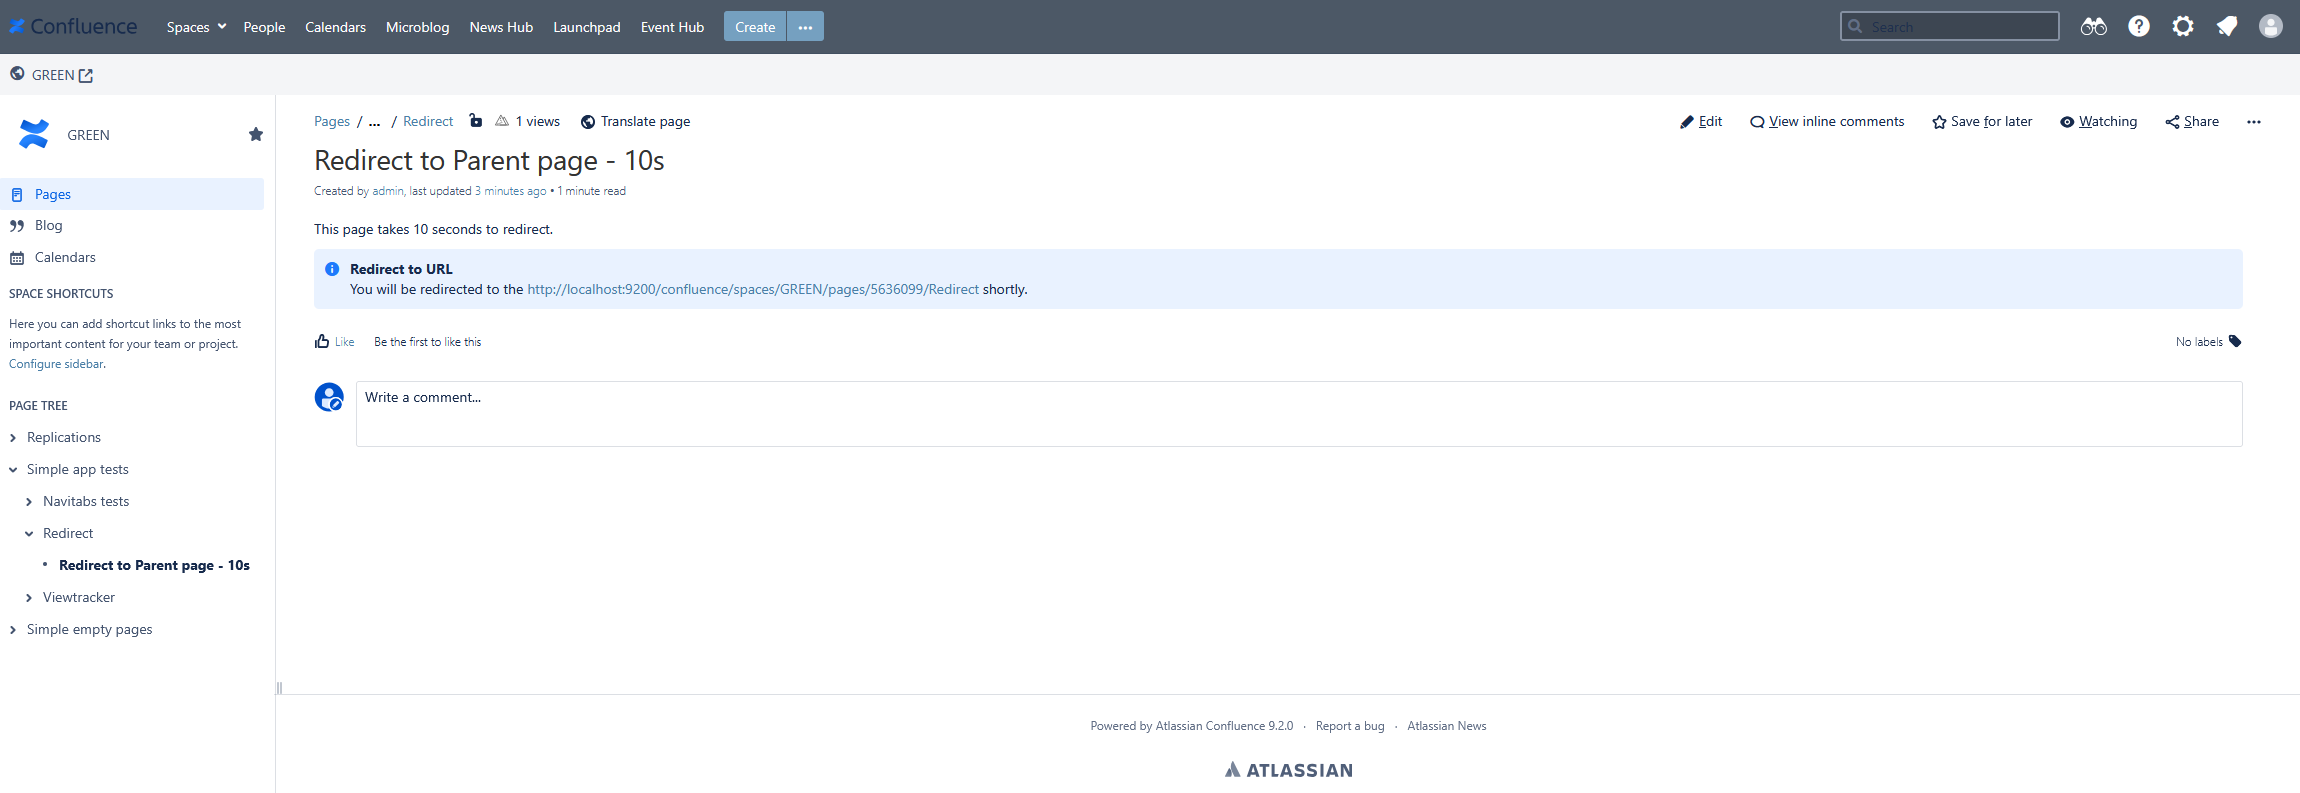
Task: Collapse the Simple app tests node
Action: (x=13, y=470)
